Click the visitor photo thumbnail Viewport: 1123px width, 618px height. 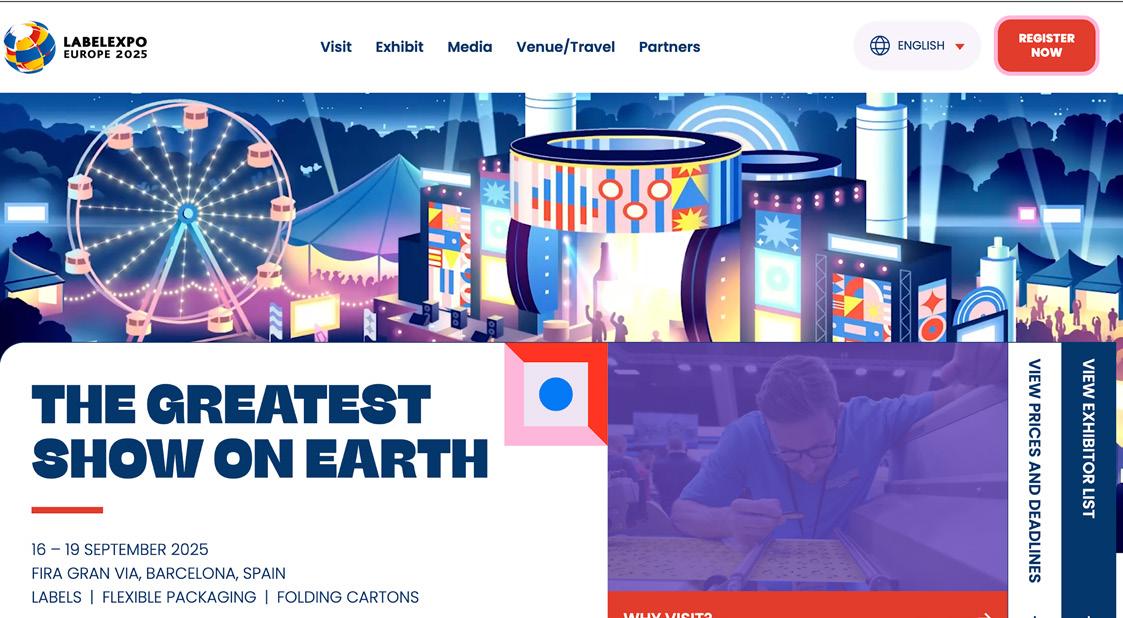808,467
